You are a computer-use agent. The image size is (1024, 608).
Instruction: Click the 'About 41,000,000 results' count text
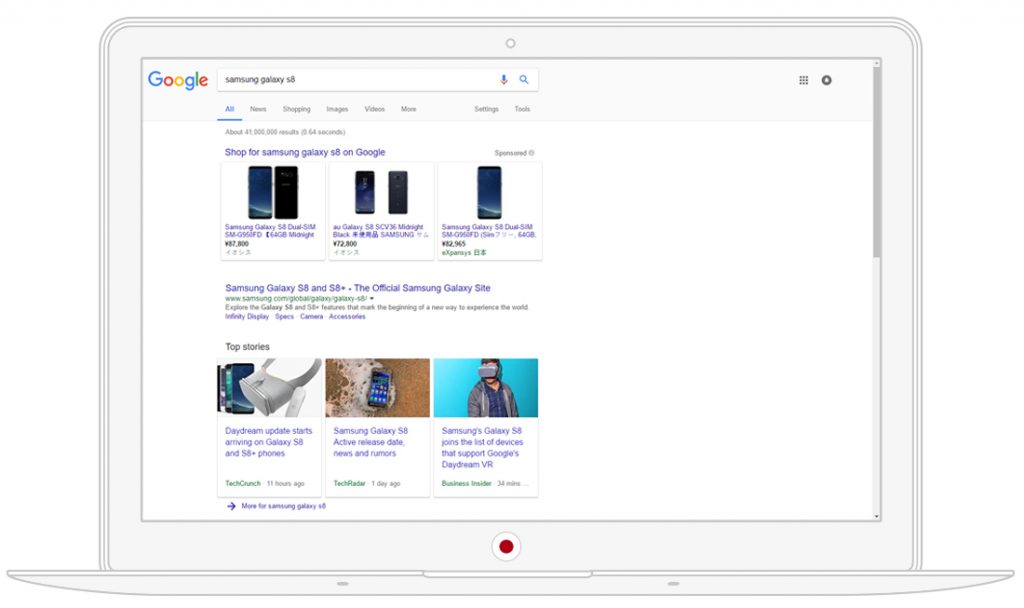pos(285,132)
